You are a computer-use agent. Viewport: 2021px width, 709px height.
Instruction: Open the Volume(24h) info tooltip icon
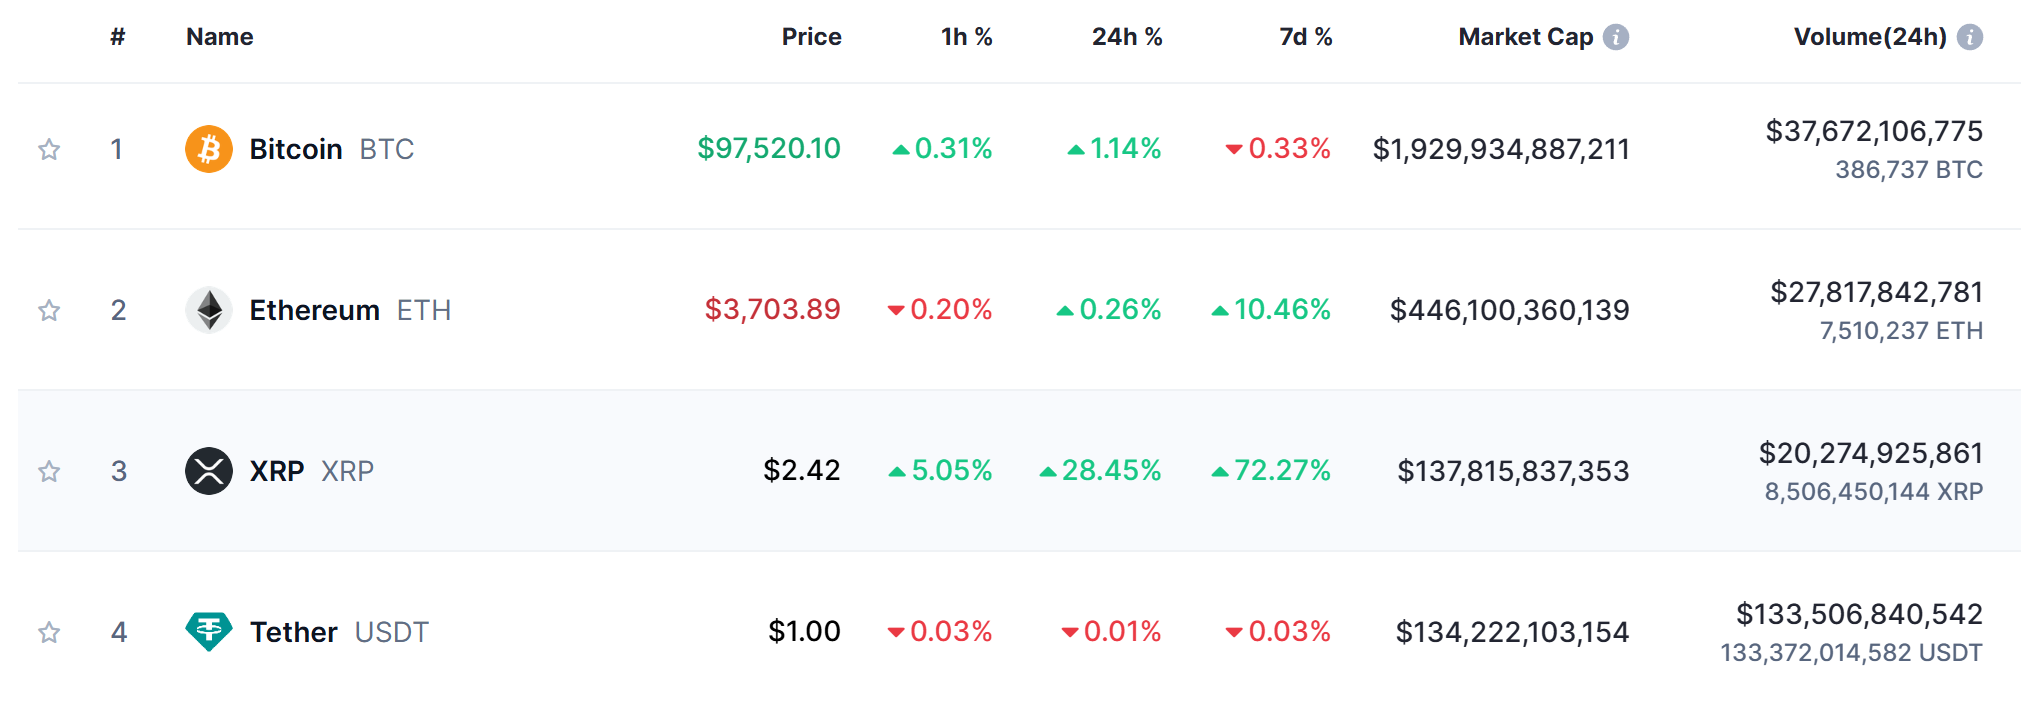coord(1969,36)
